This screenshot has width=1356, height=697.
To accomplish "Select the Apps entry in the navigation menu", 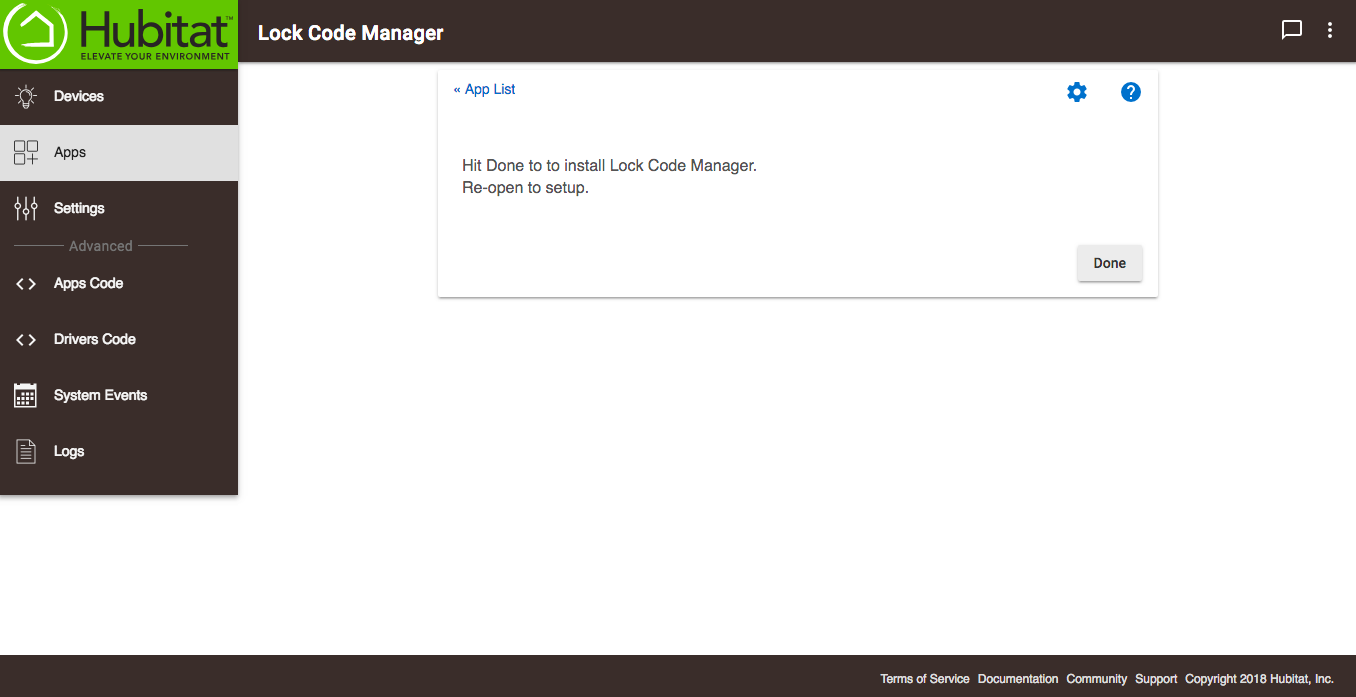I will click(x=69, y=152).
